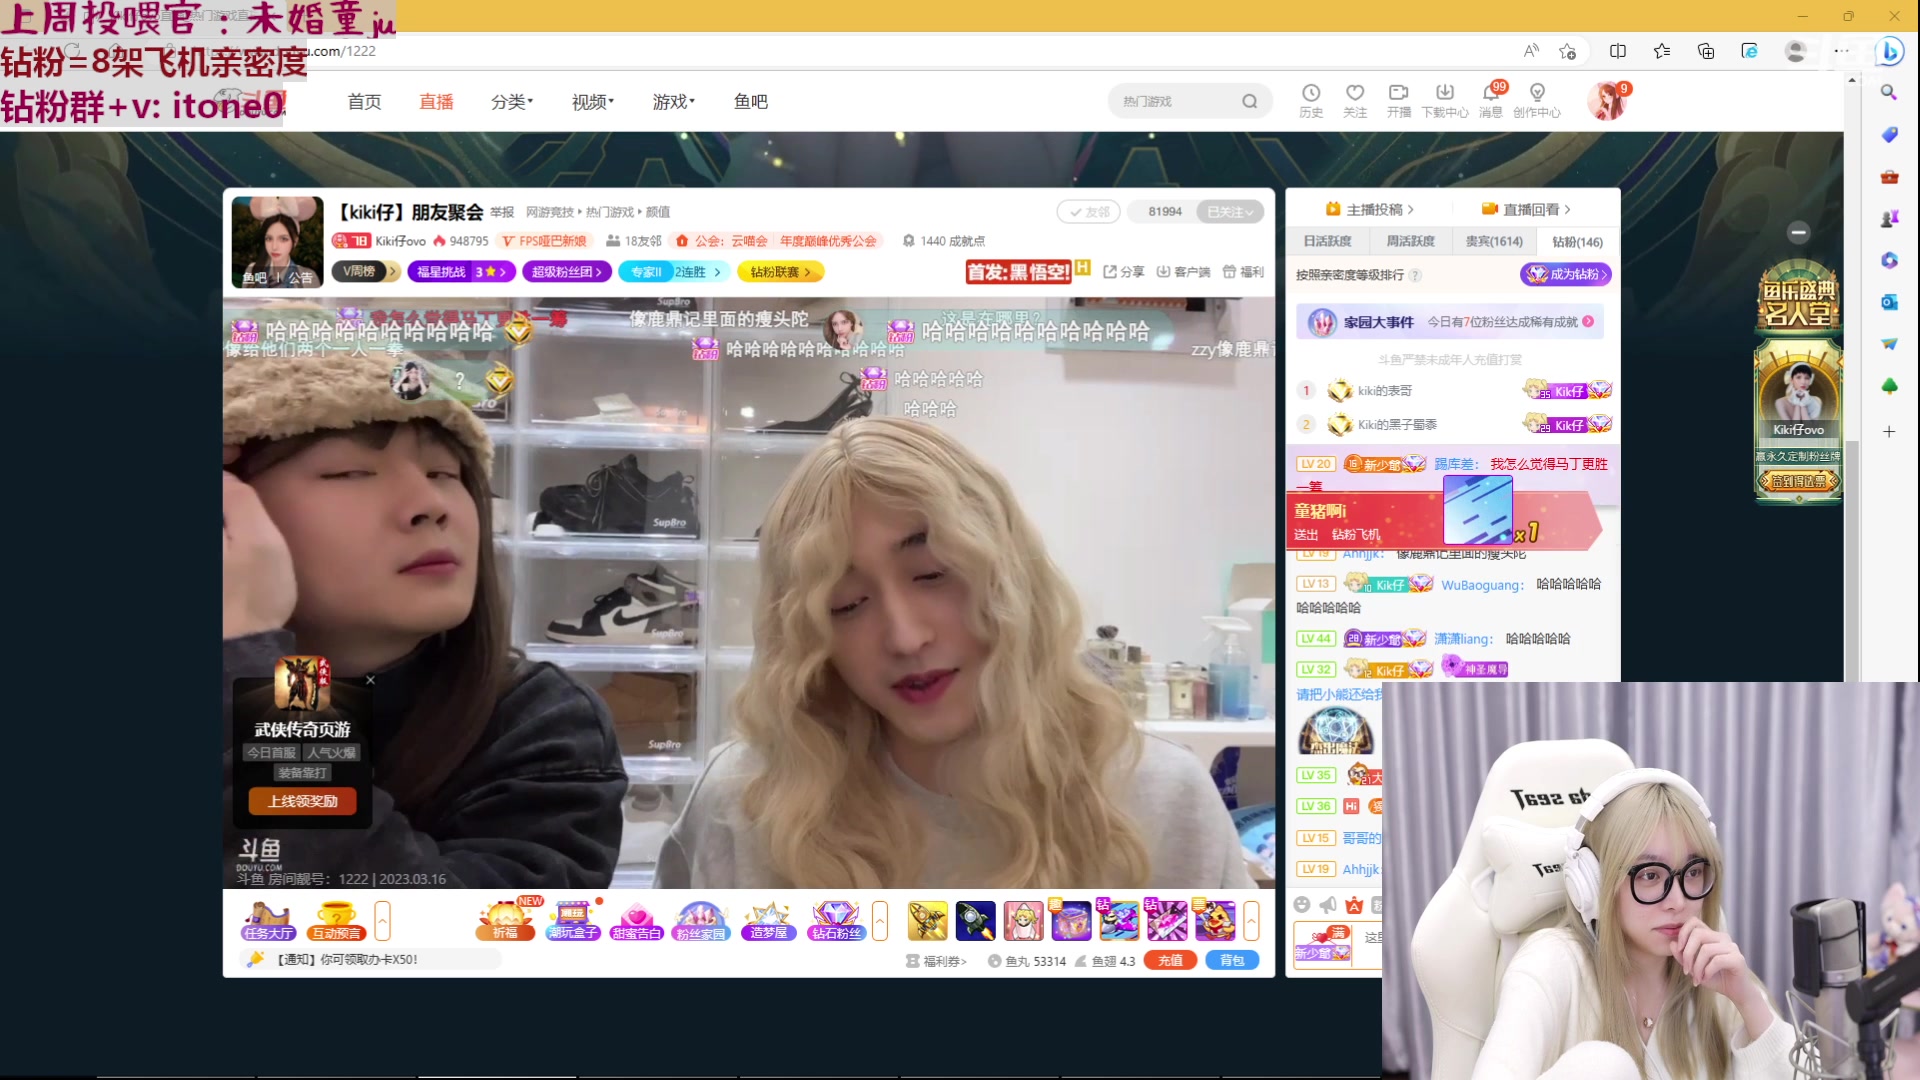Open 客户端 client download link
This screenshot has height=1080, width=1920.
[x=1183, y=272]
